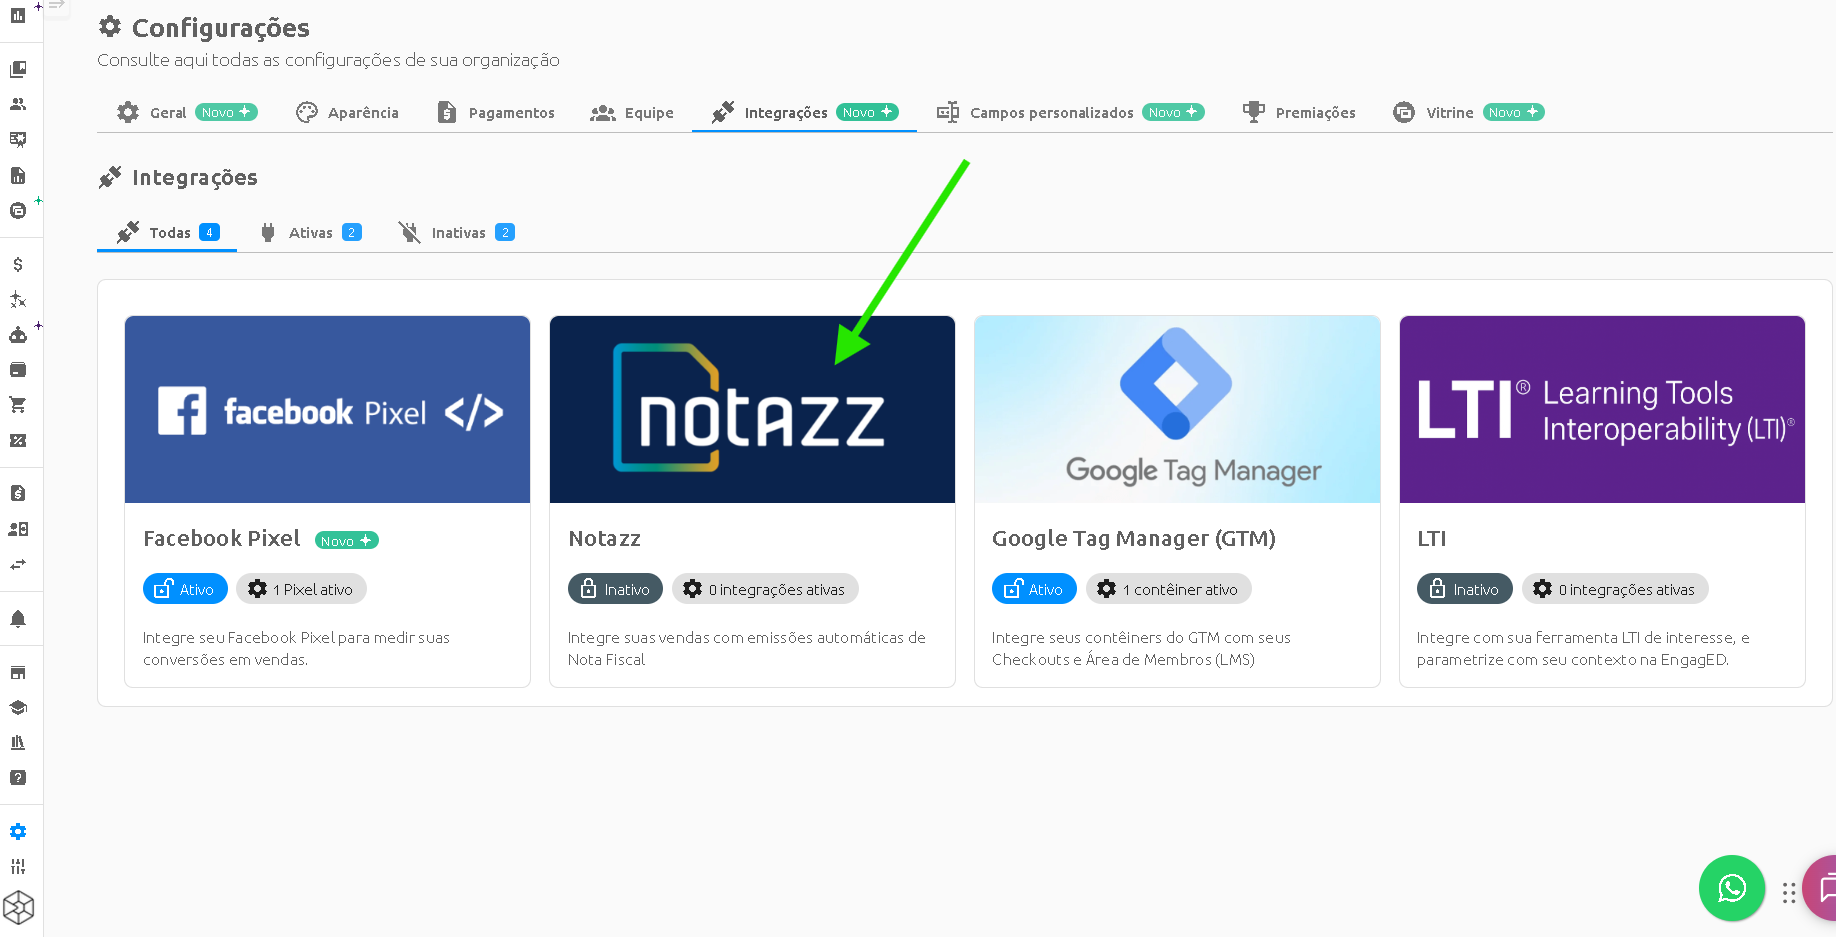Show Todas integrations filter tab
Screen dimensions: 1836x937
pyautogui.click(x=167, y=232)
